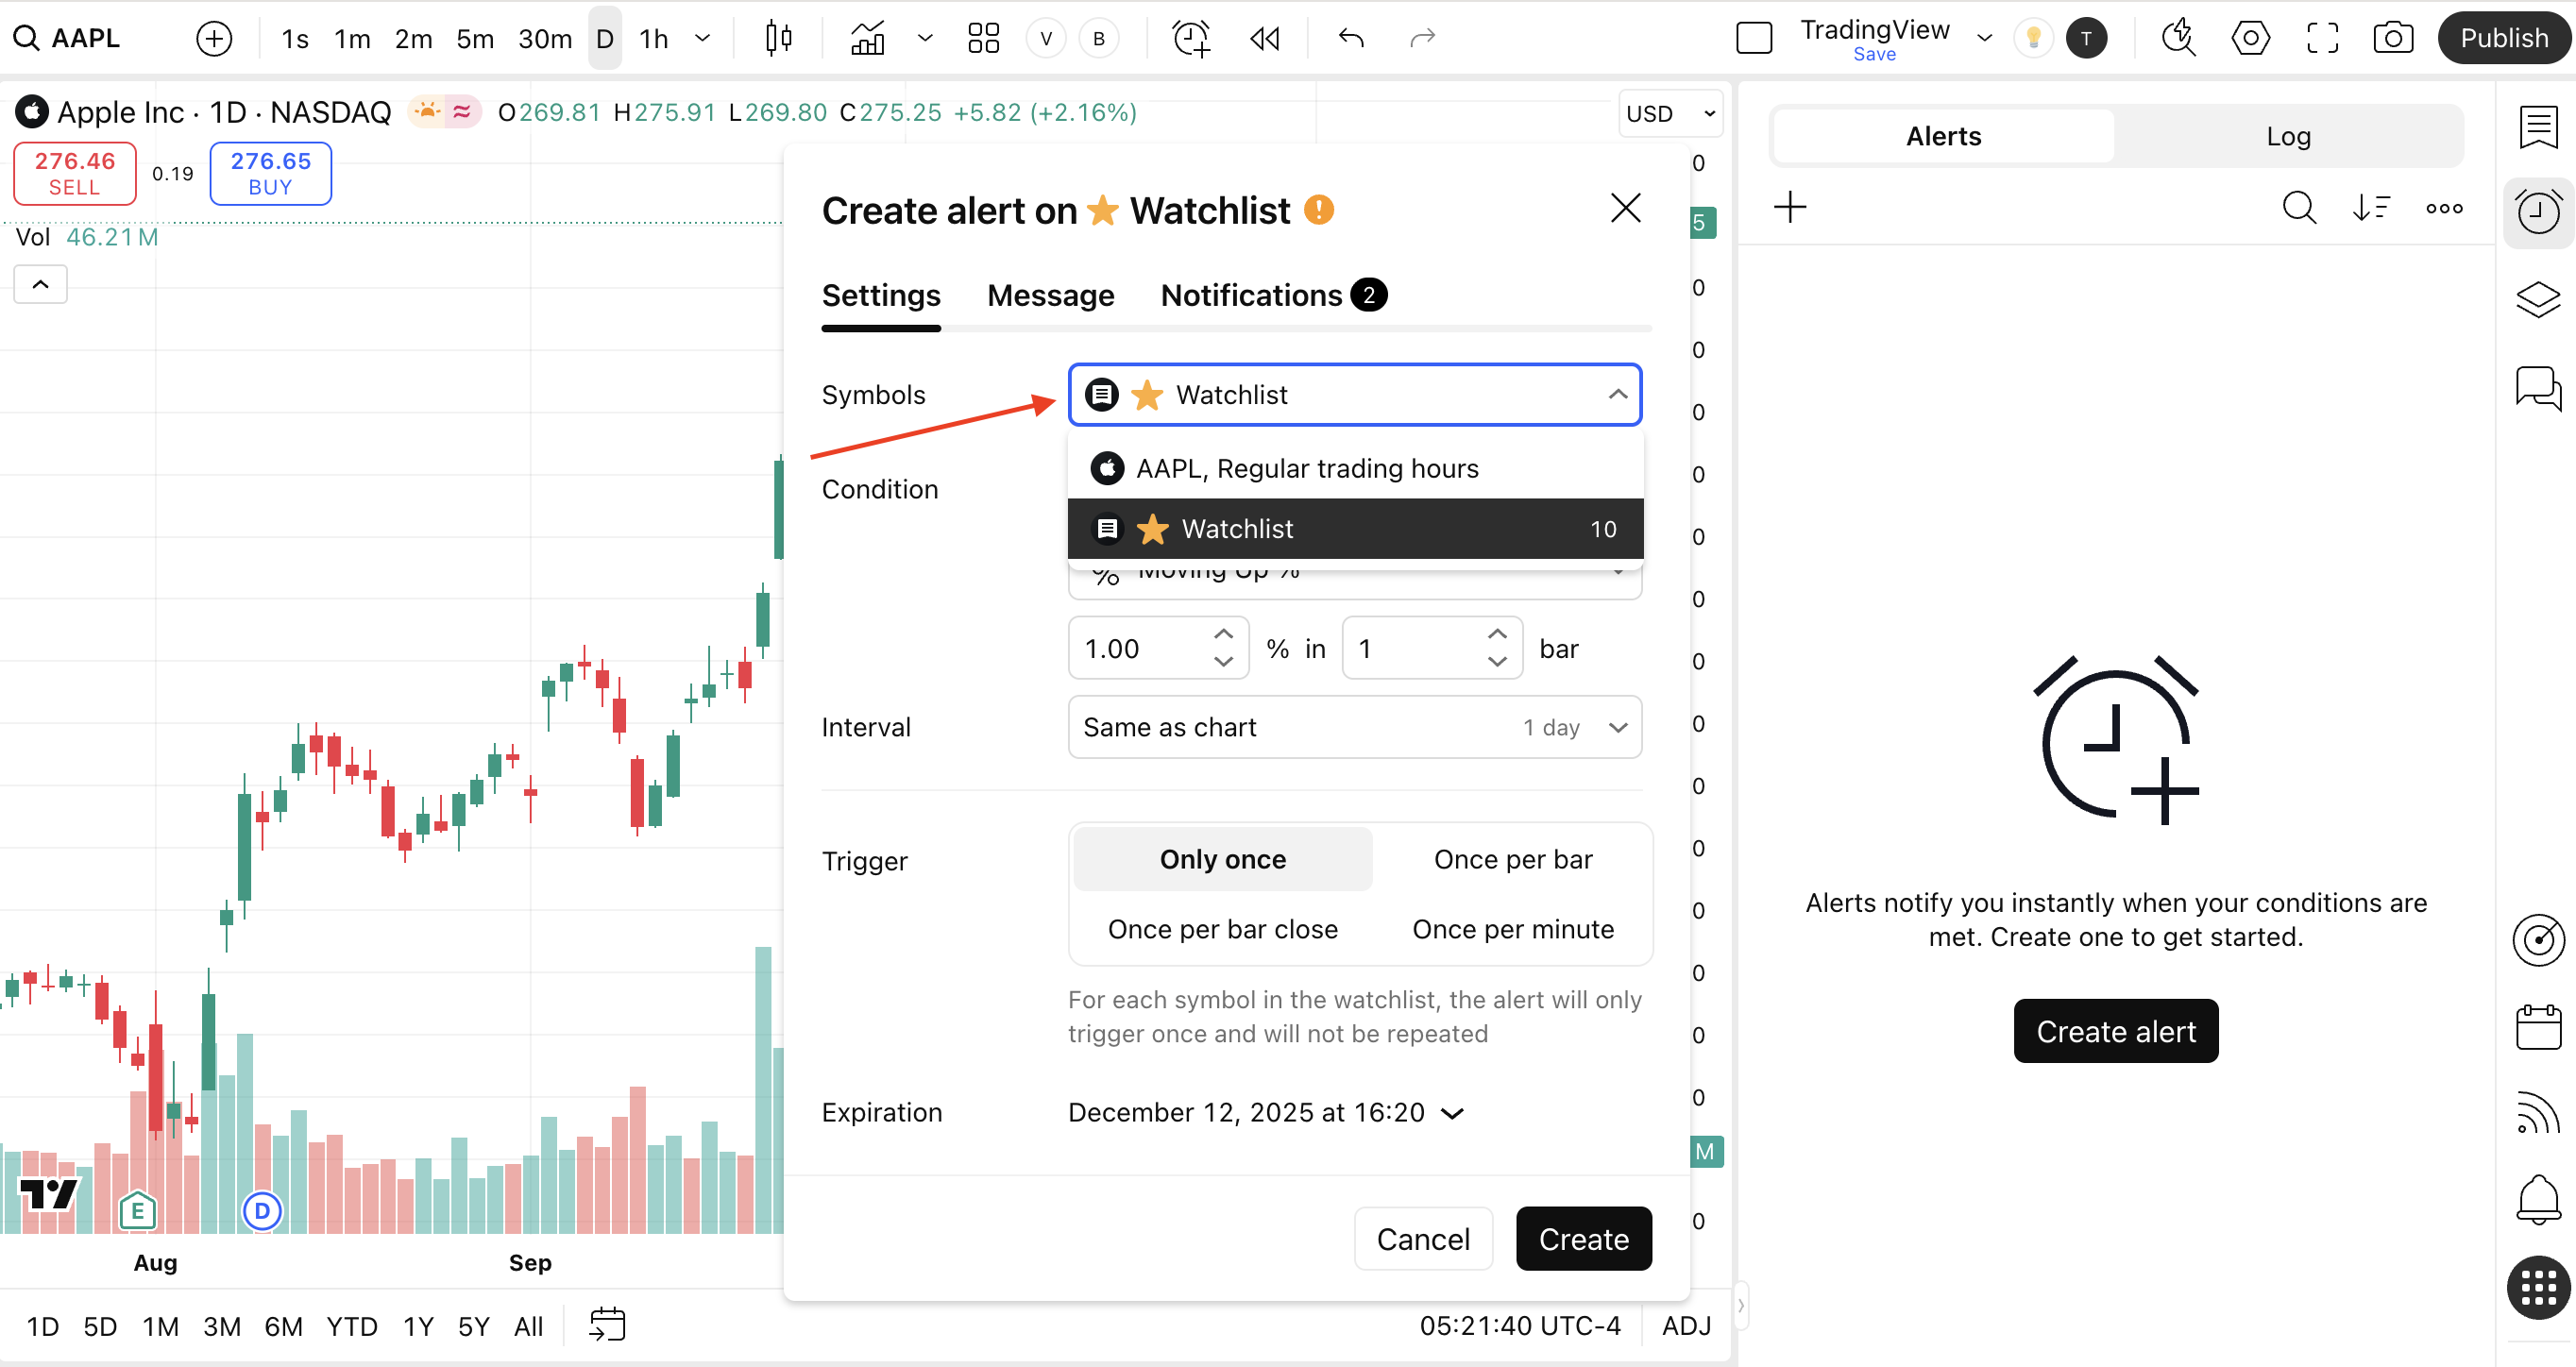Click the Create button in the dialog
Image resolution: width=2576 pixels, height=1367 pixels.
[x=1583, y=1239]
